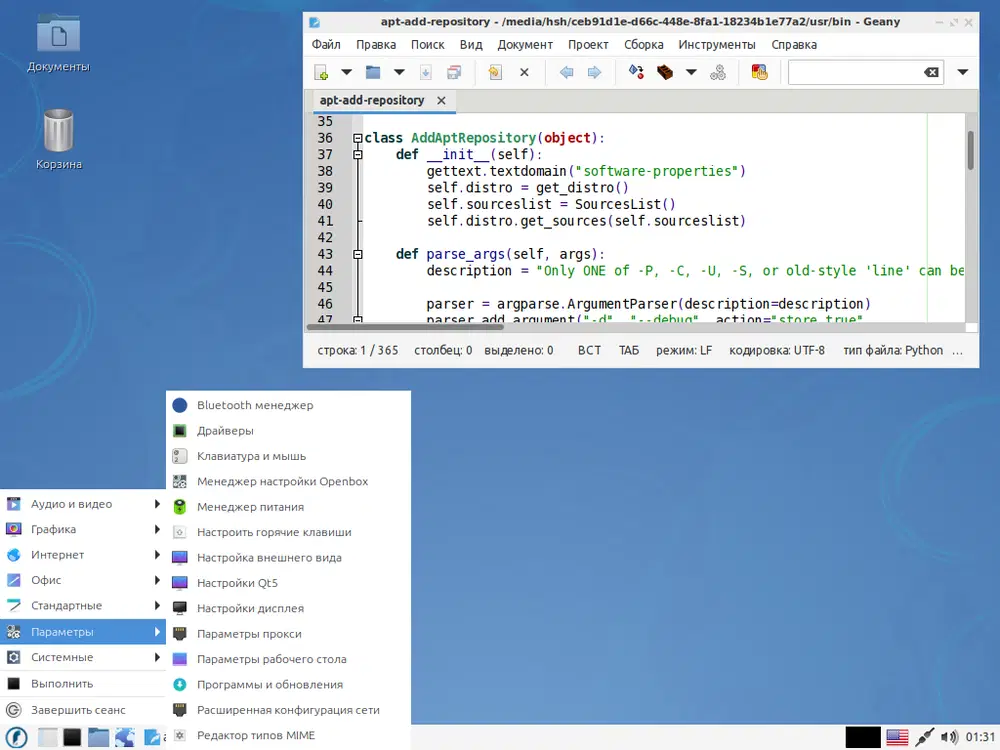
Task: Toggle fold for parse_args on line 43
Action: click(357, 254)
